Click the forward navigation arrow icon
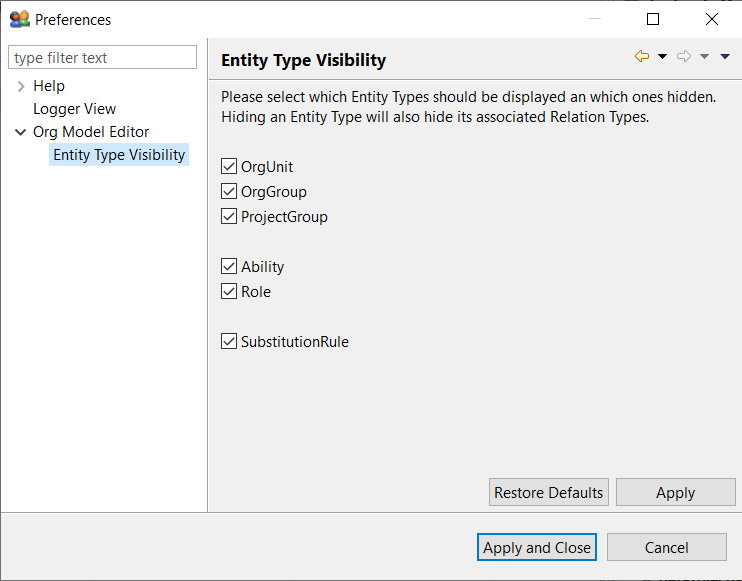The width and height of the screenshot is (742, 581). [x=684, y=57]
